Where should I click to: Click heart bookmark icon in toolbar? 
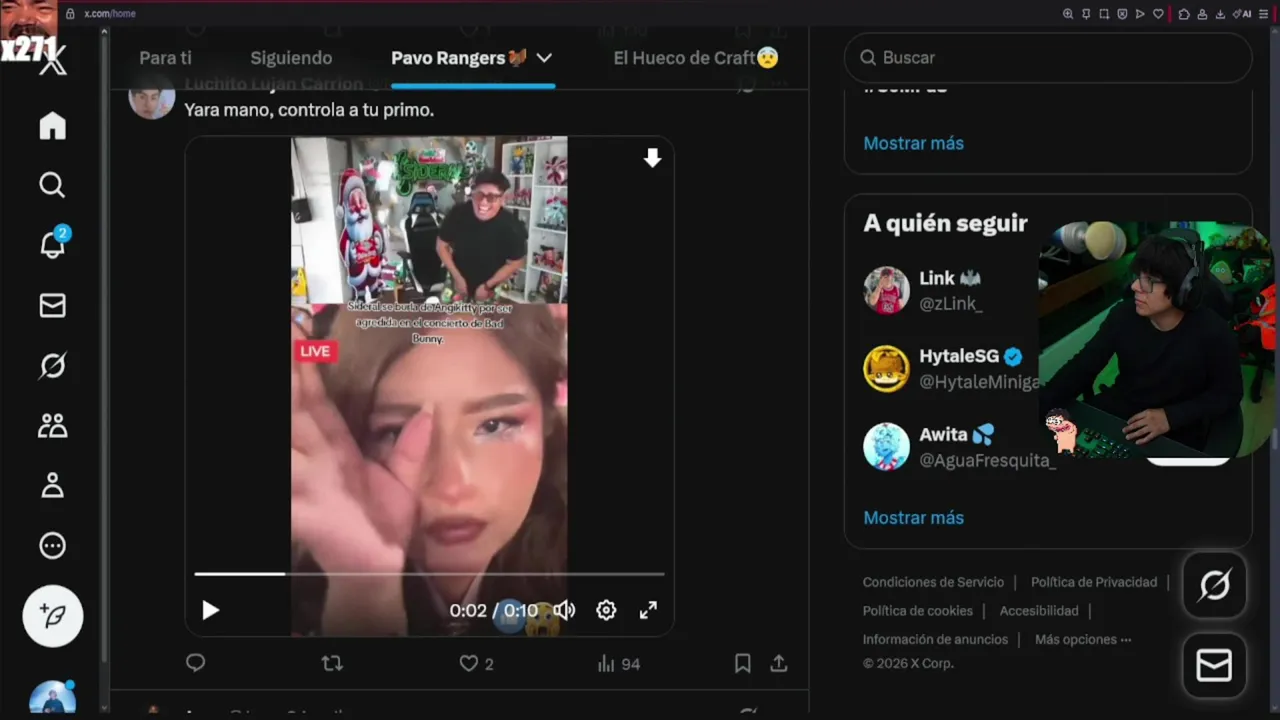pyautogui.click(x=1158, y=14)
